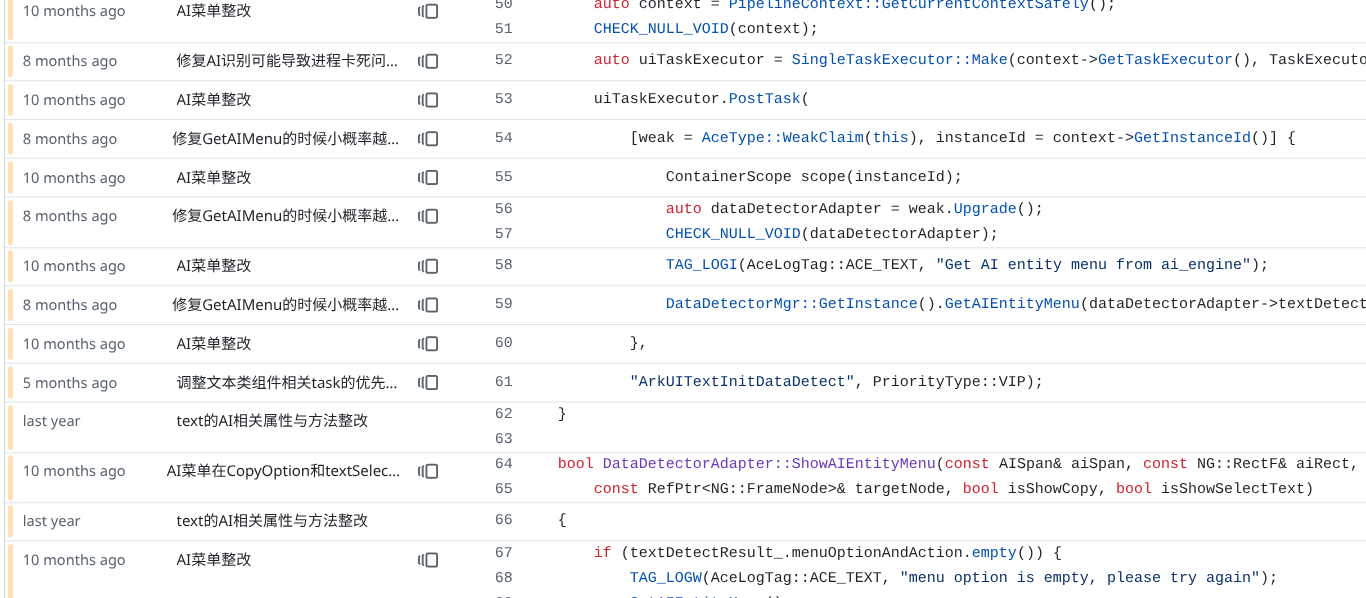Screen dimensions: 1366x598
Task: Click 'ContainerScope' in line 55
Action: pyautogui.click(x=729, y=177)
